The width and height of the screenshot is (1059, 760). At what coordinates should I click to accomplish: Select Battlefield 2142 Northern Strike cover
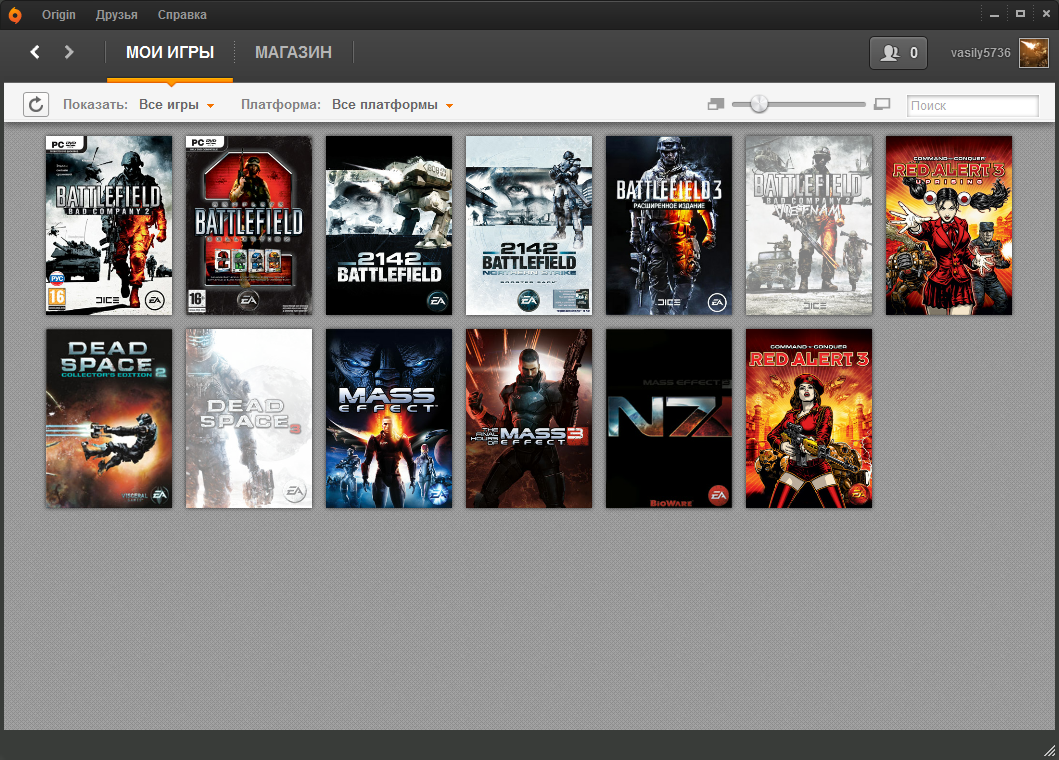click(x=529, y=226)
